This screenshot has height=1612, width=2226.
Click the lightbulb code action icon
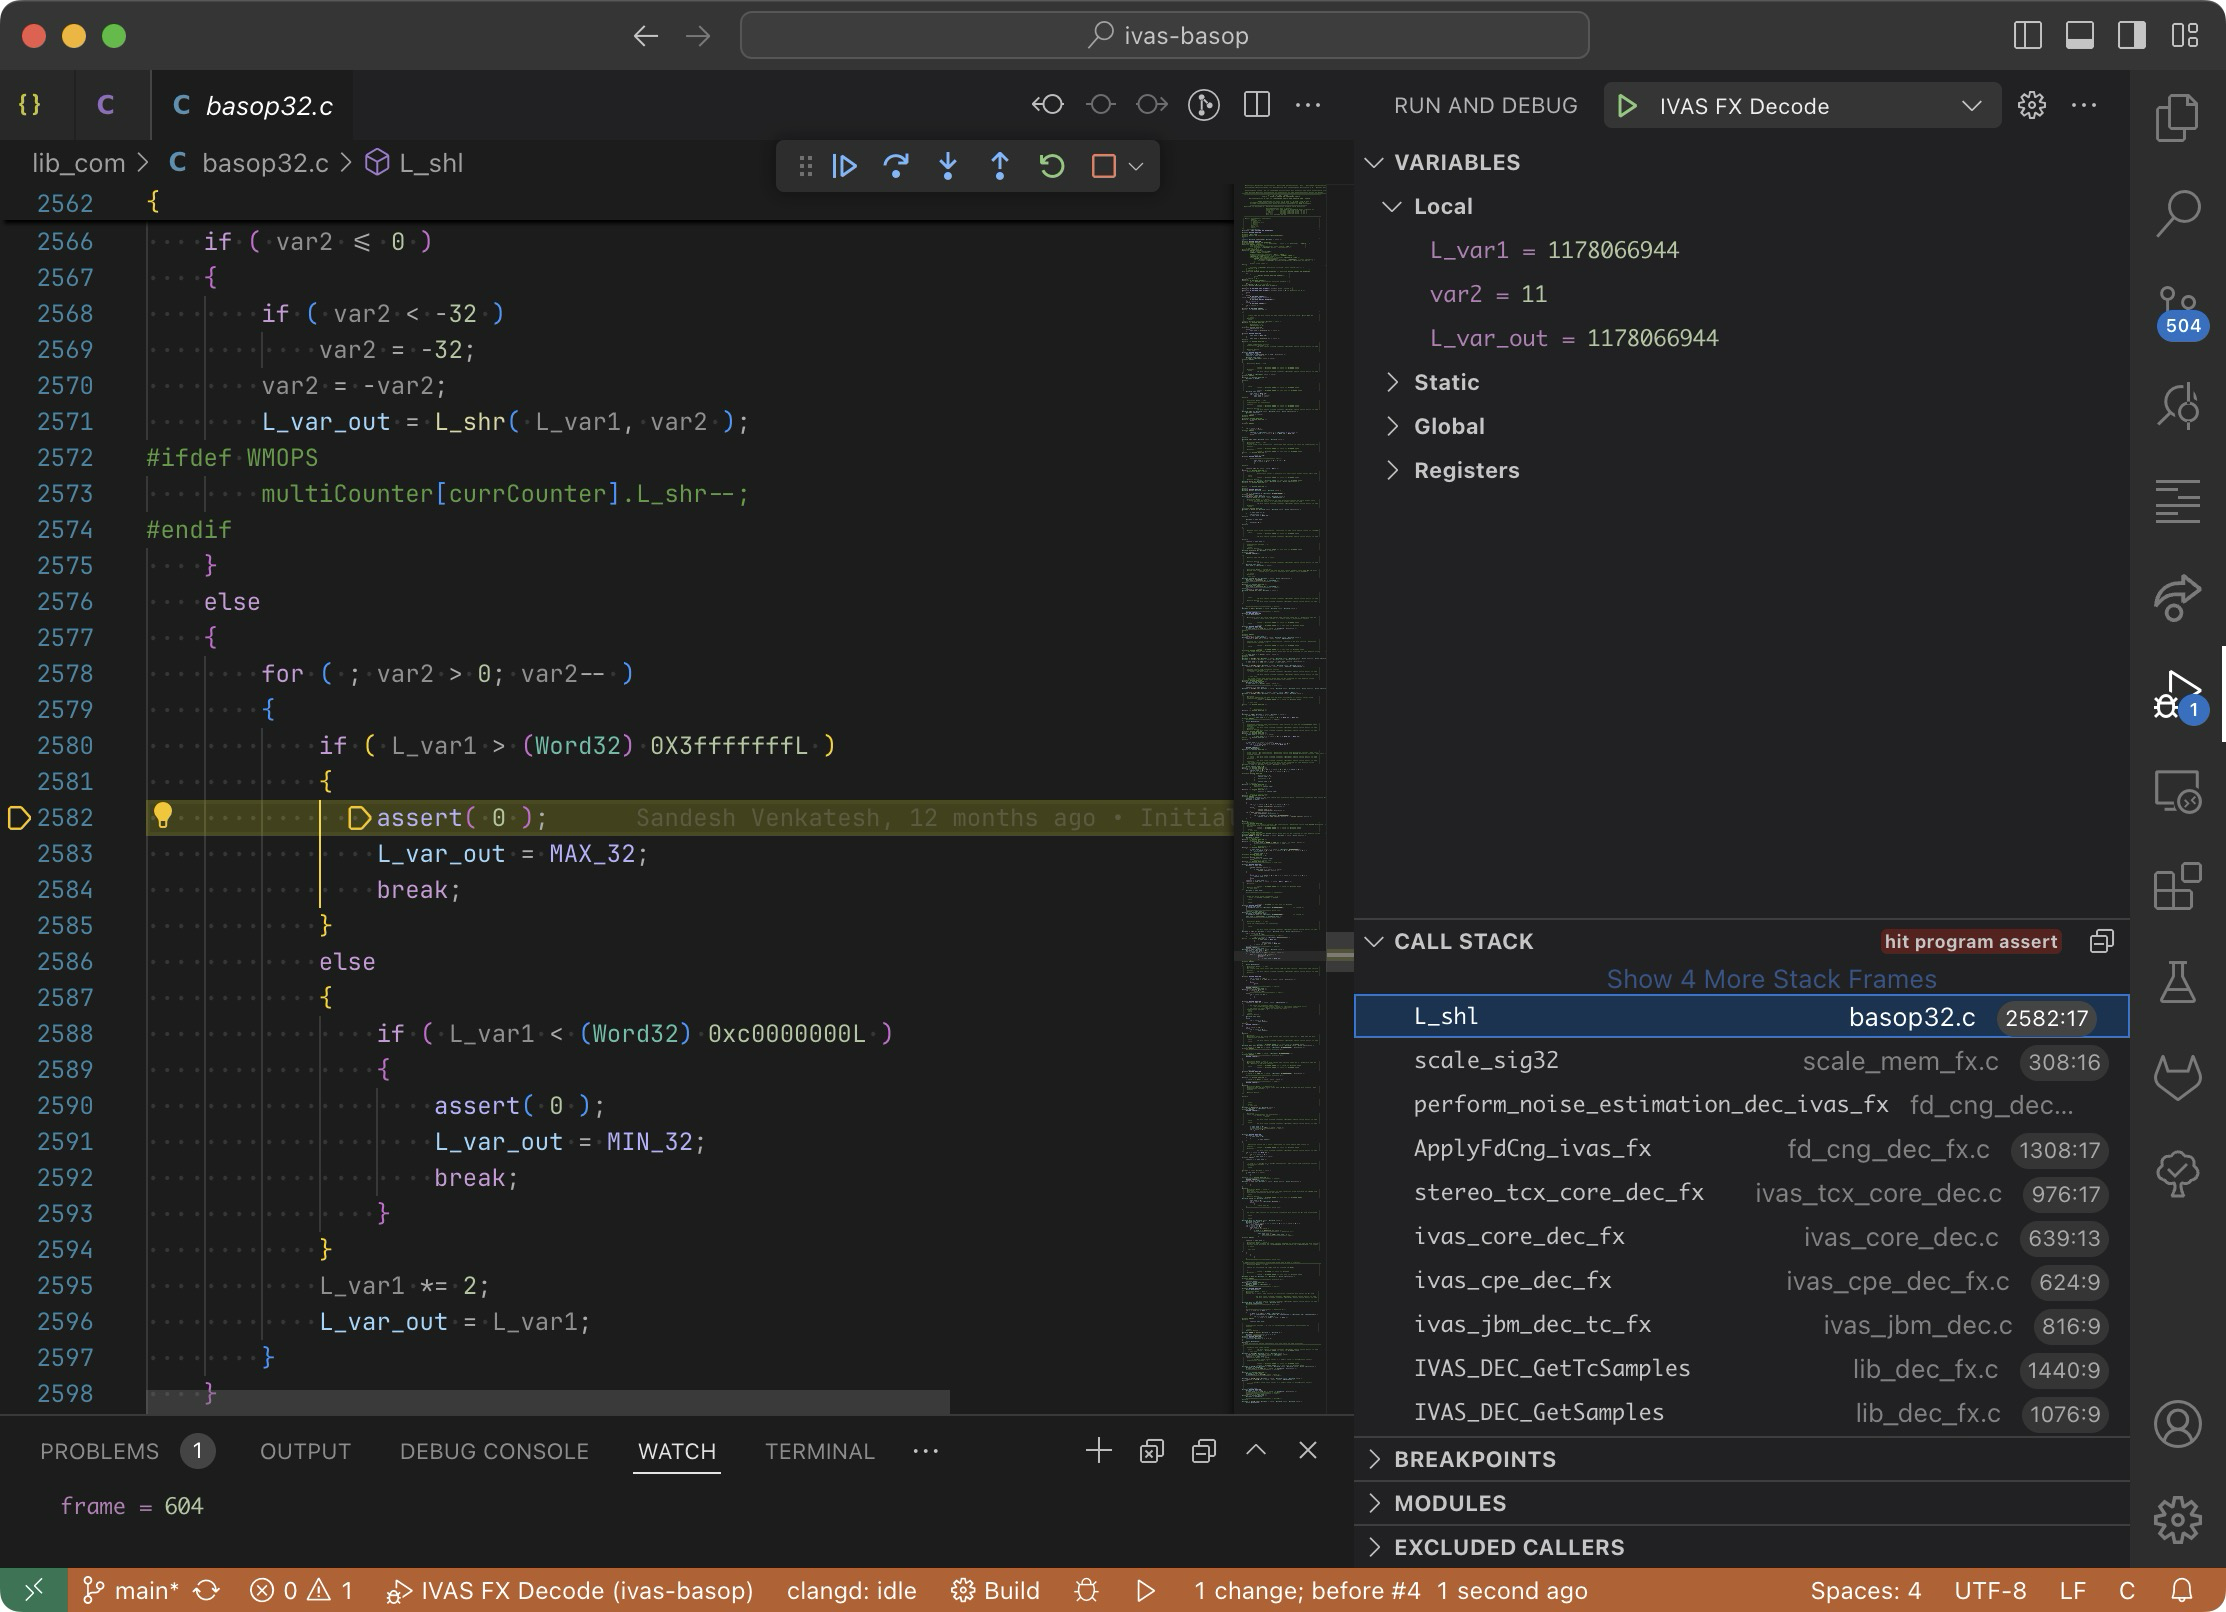coord(163,816)
